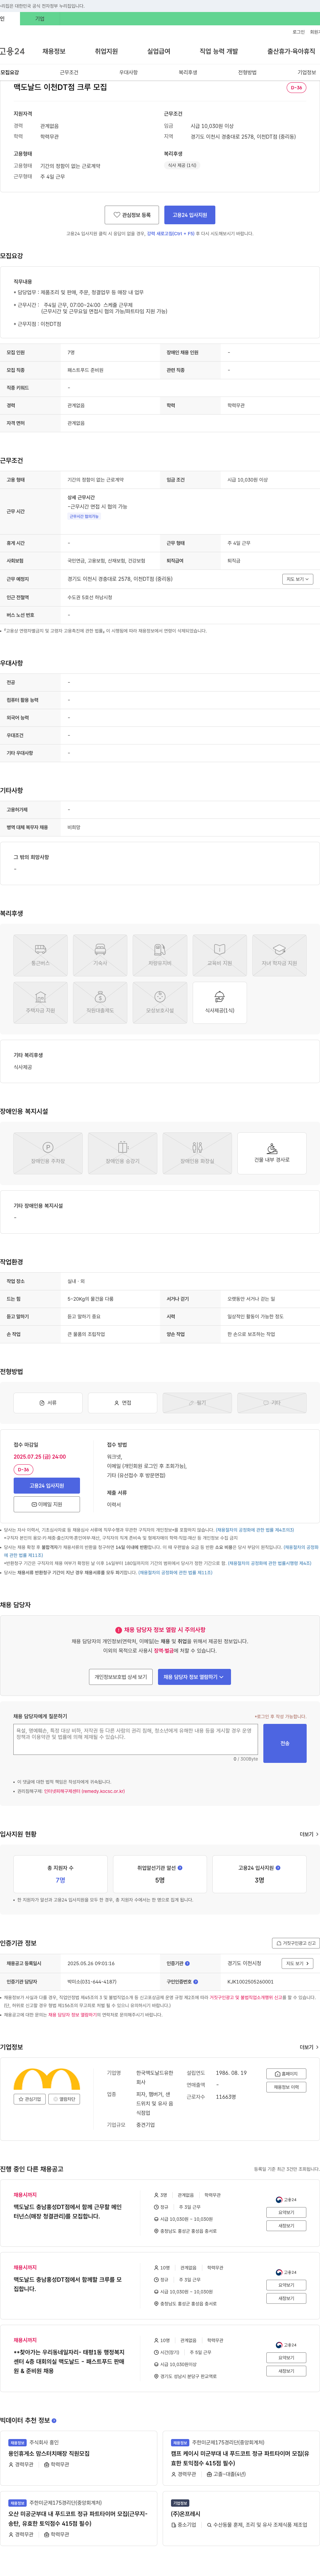The width and height of the screenshot is (320, 2576).
Task: Show info tooltip beside 인증기관
Action: [187, 1963]
